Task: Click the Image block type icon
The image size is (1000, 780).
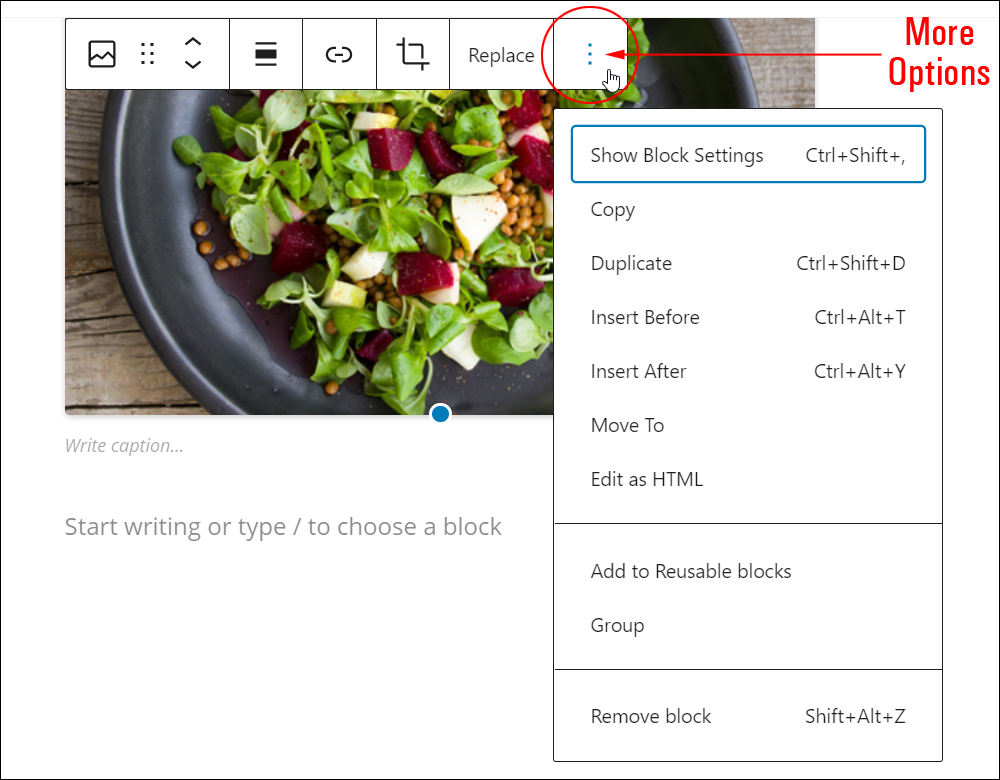Action: [x=101, y=54]
